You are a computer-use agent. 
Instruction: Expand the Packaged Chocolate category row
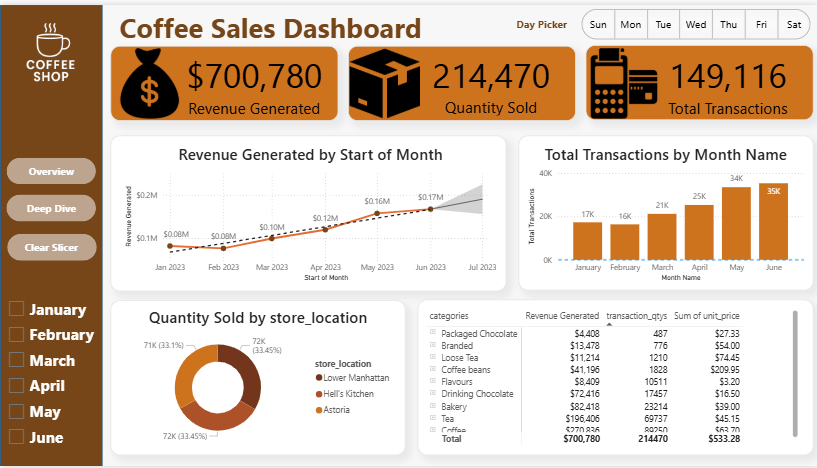point(433,333)
